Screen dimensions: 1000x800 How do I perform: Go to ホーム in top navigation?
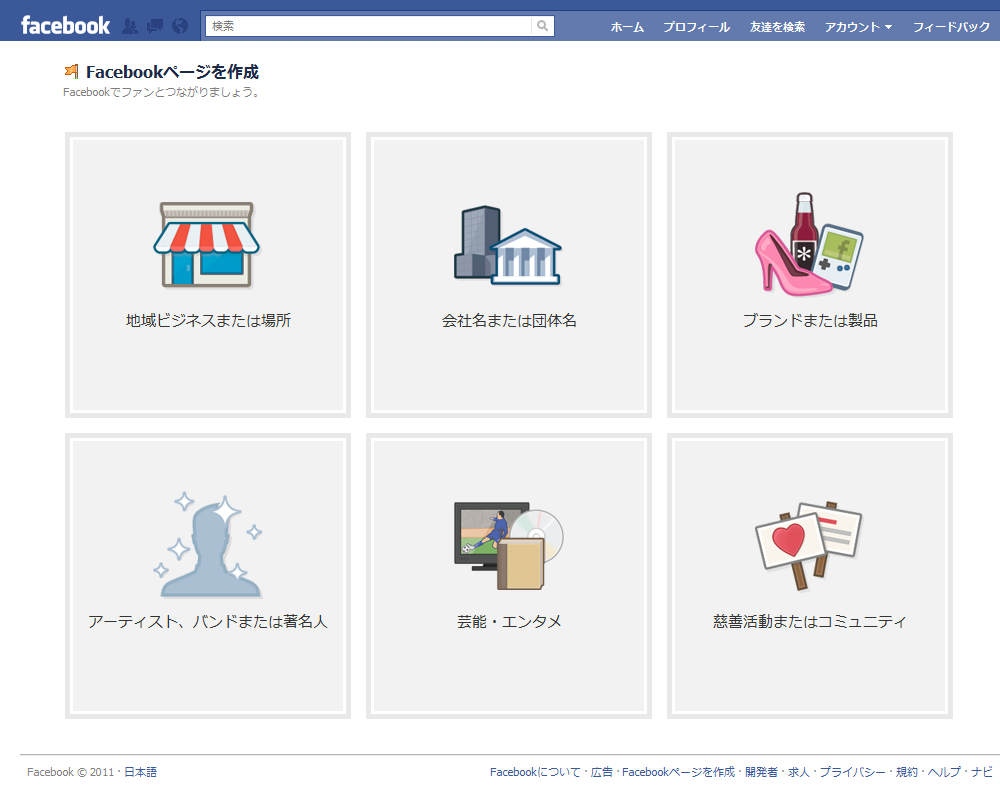pyautogui.click(x=627, y=27)
